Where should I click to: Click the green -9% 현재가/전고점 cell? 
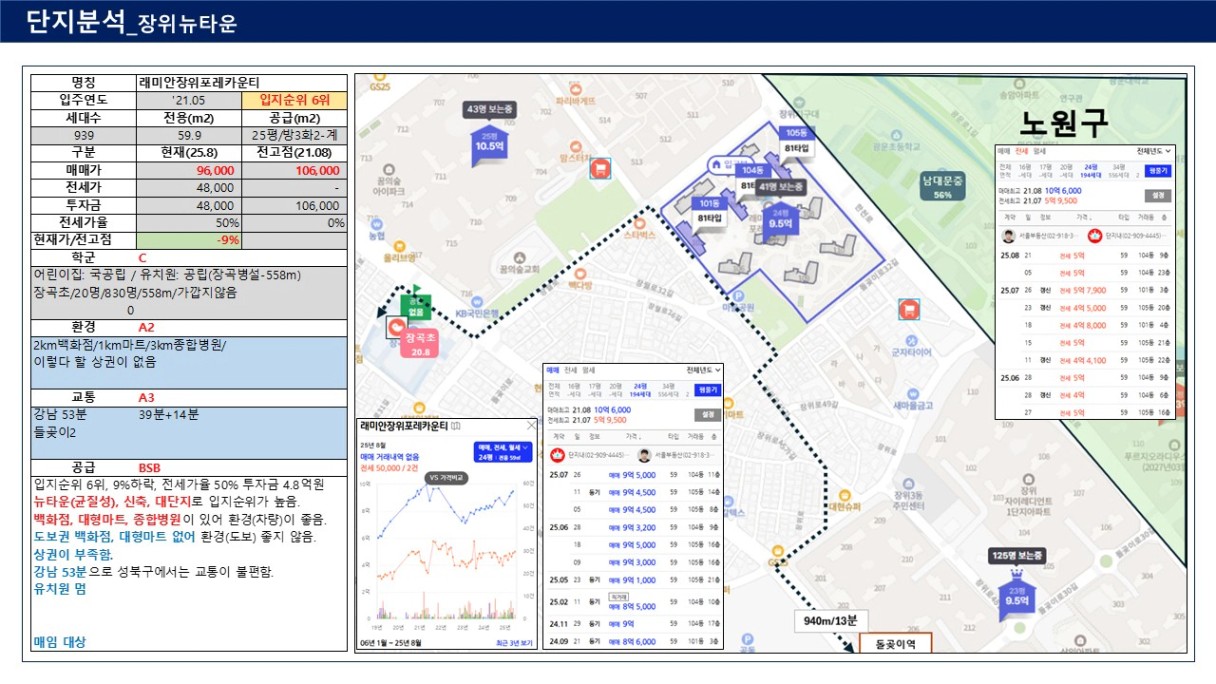pos(191,240)
